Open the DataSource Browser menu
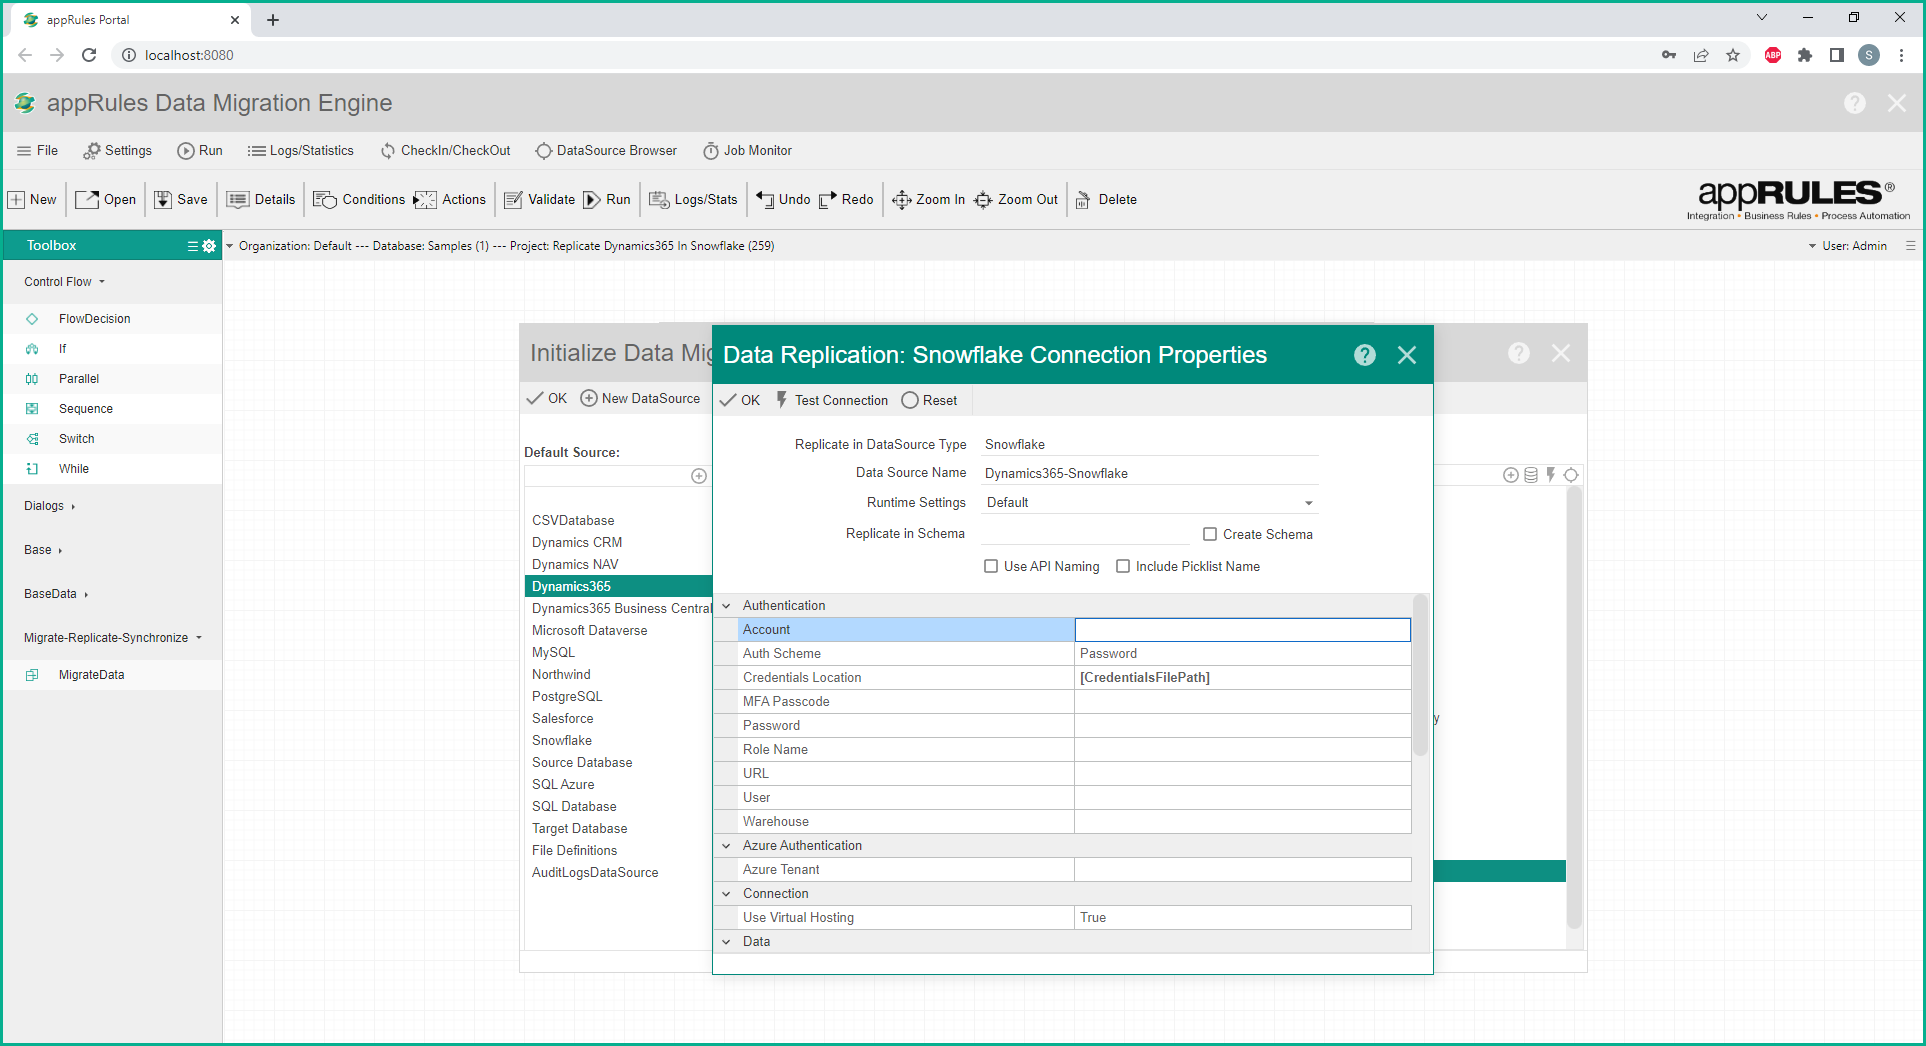Screen dimensions: 1926x1046 606,151
